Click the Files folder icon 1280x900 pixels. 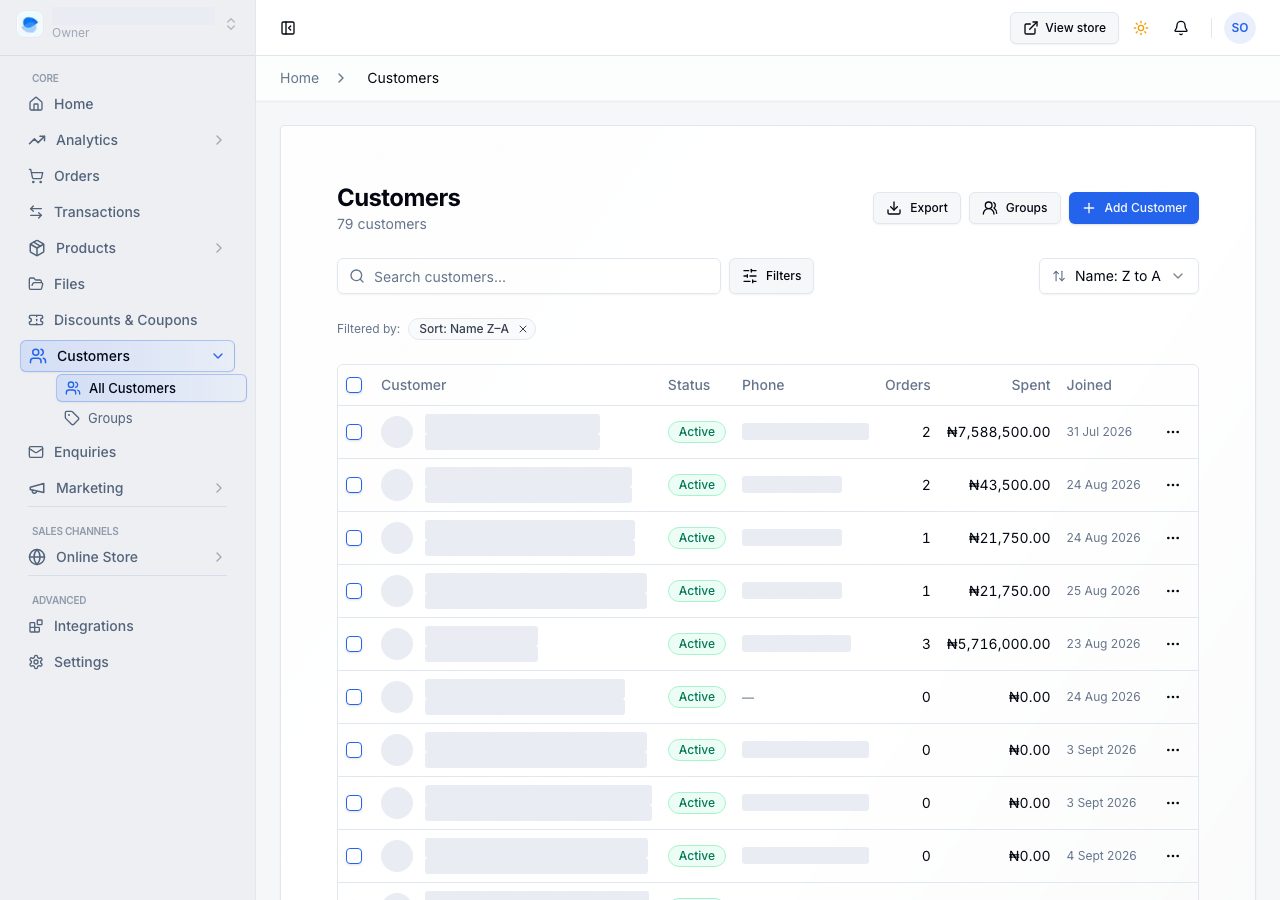pos(36,284)
